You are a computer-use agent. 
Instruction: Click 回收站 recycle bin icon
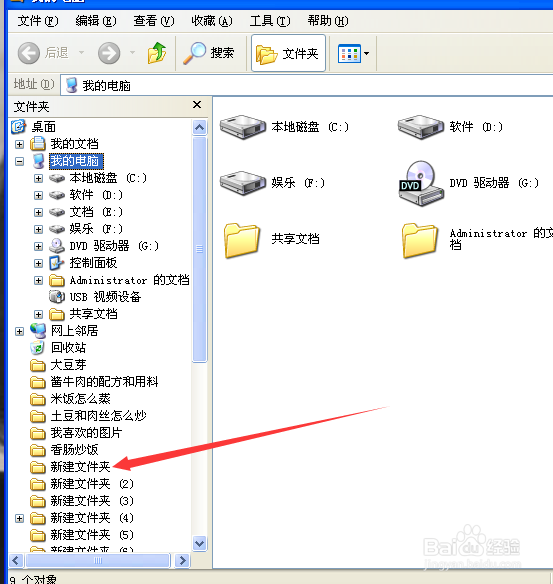38,348
